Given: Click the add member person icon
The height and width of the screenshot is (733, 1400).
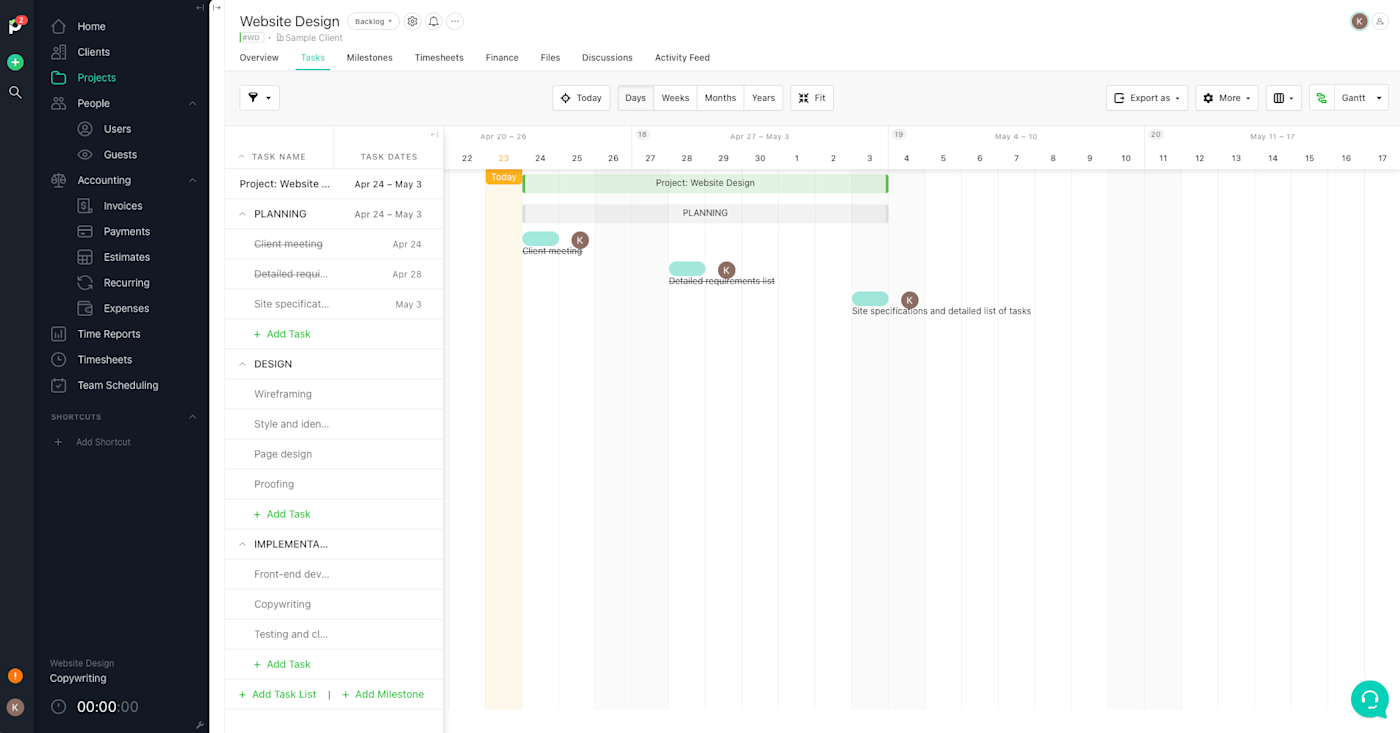Looking at the screenshot, I should click(1381, 21).
